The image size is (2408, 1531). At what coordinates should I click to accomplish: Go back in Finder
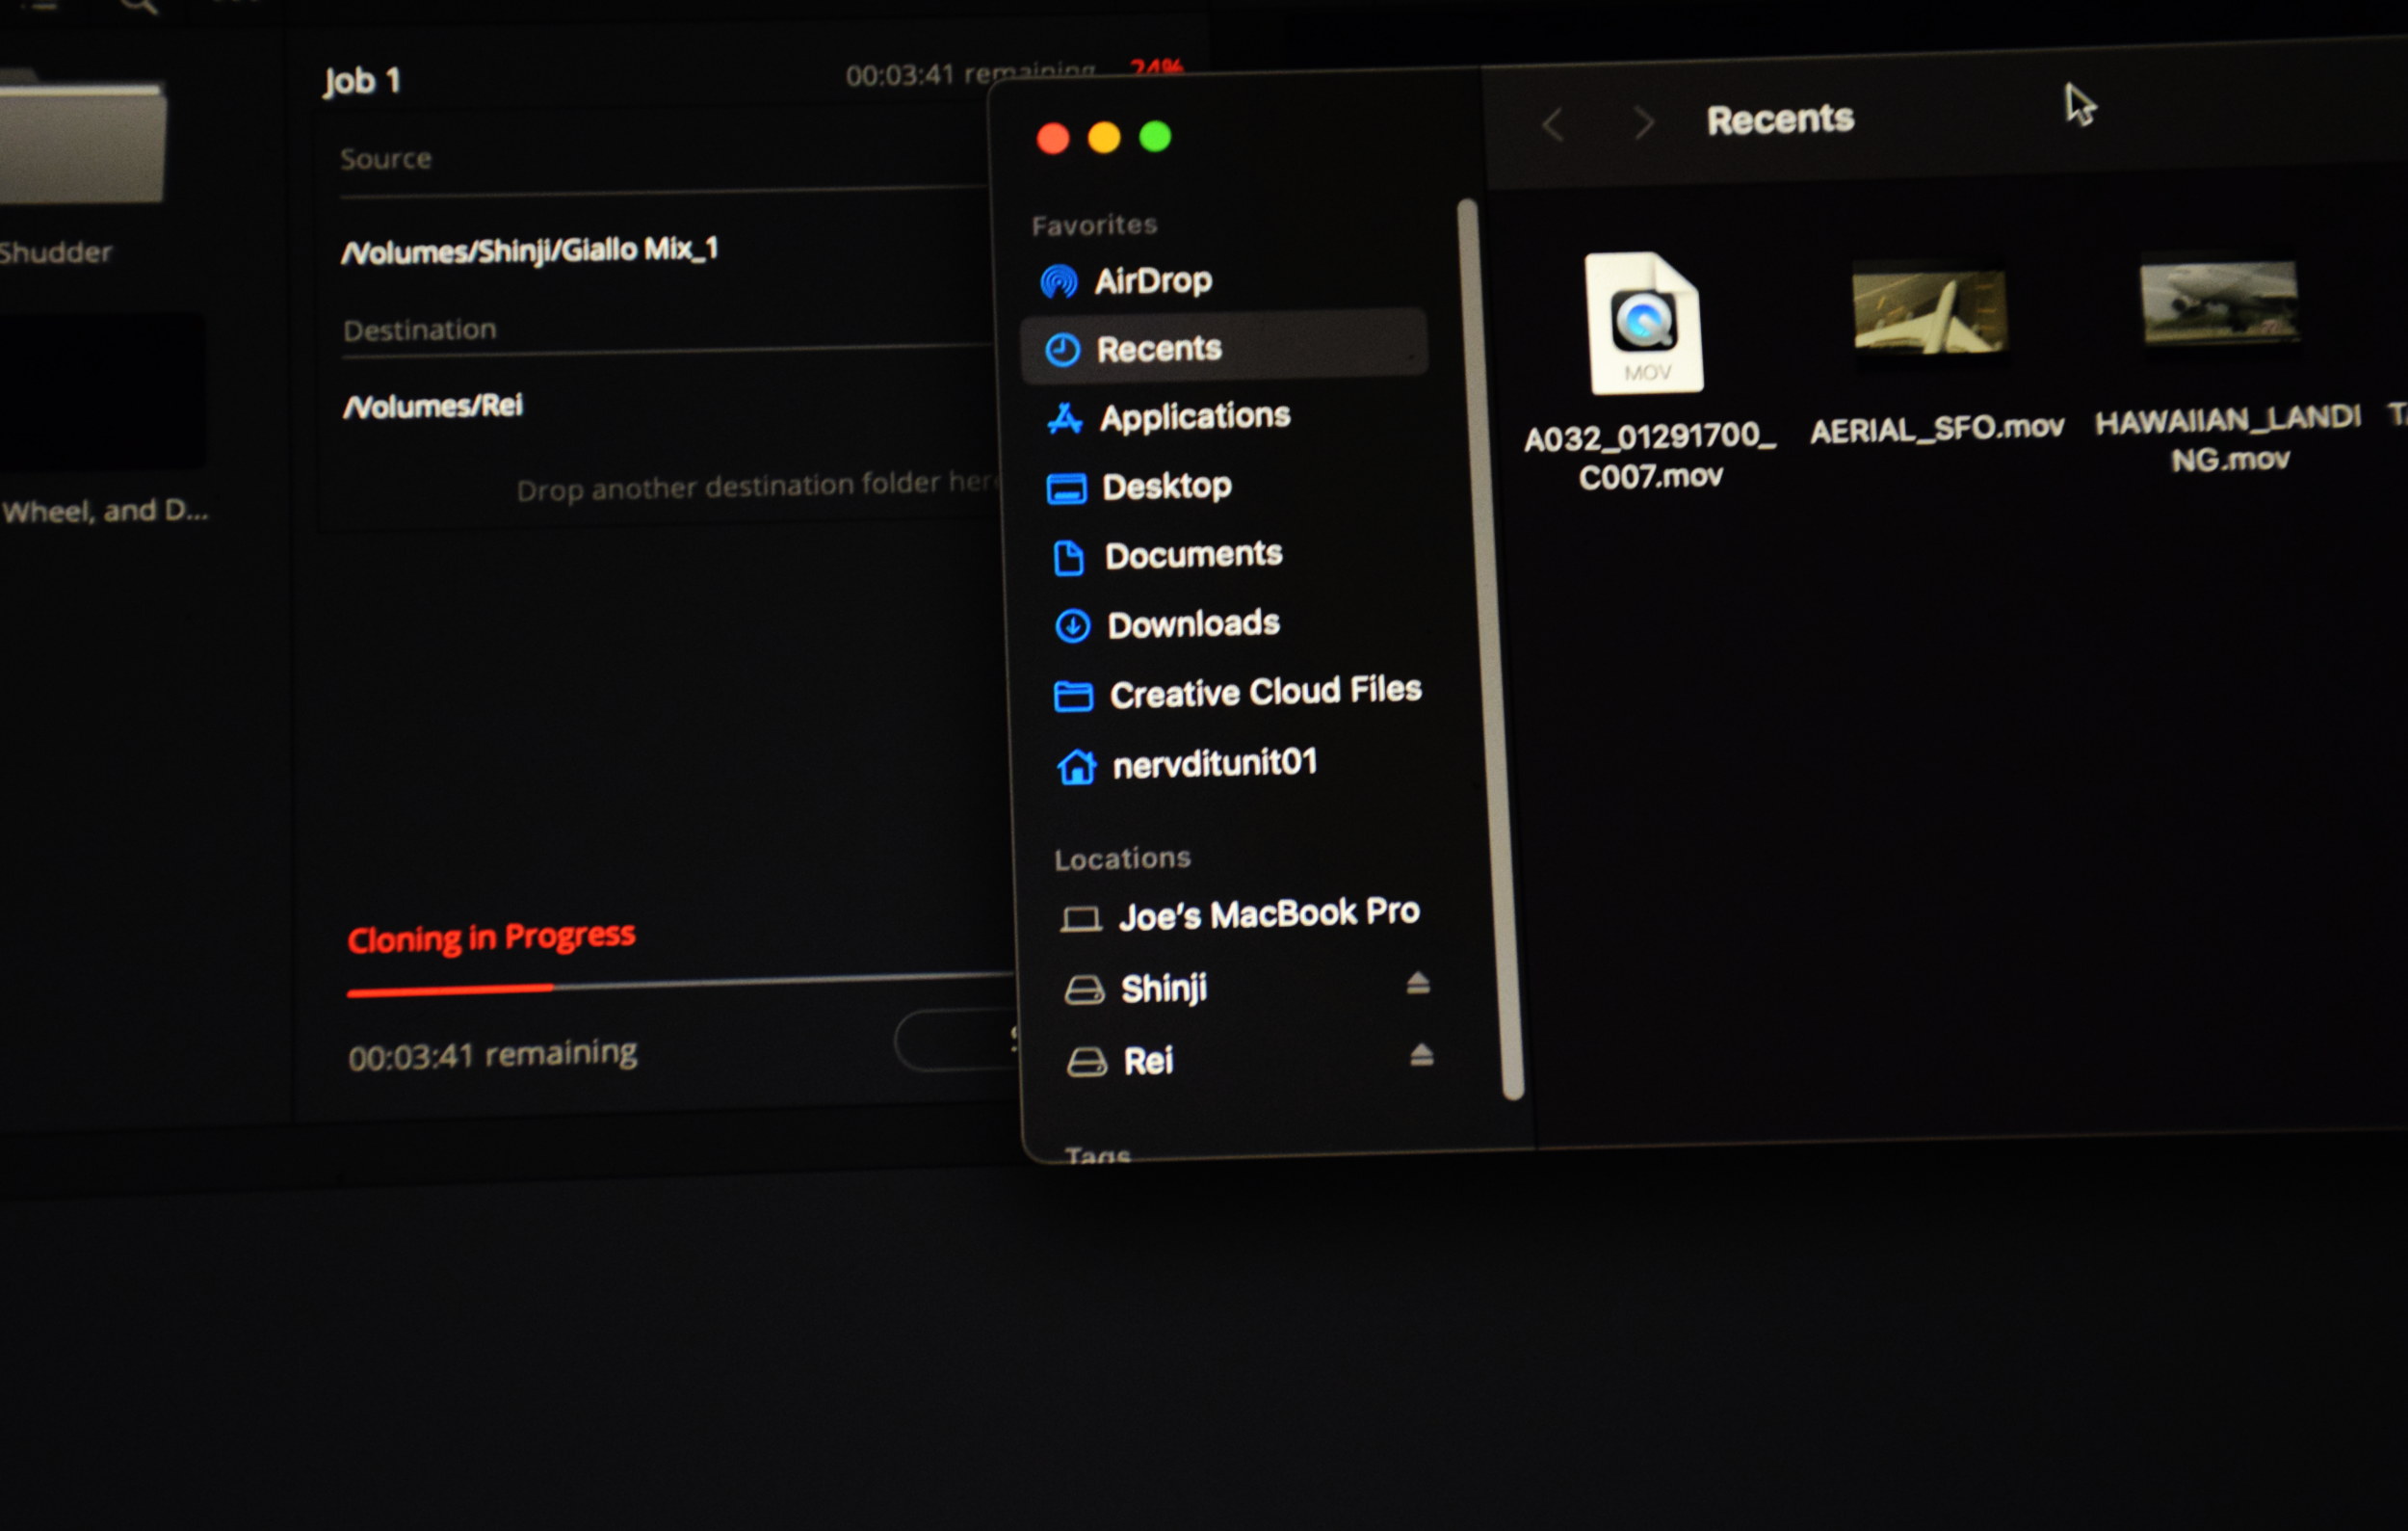(x=1552, y=125)
